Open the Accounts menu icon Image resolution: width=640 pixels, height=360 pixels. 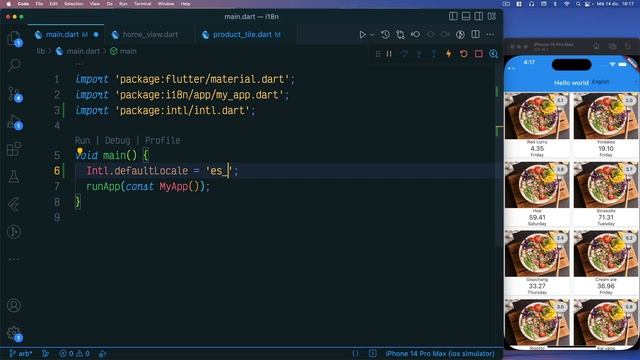pos(14,305)
